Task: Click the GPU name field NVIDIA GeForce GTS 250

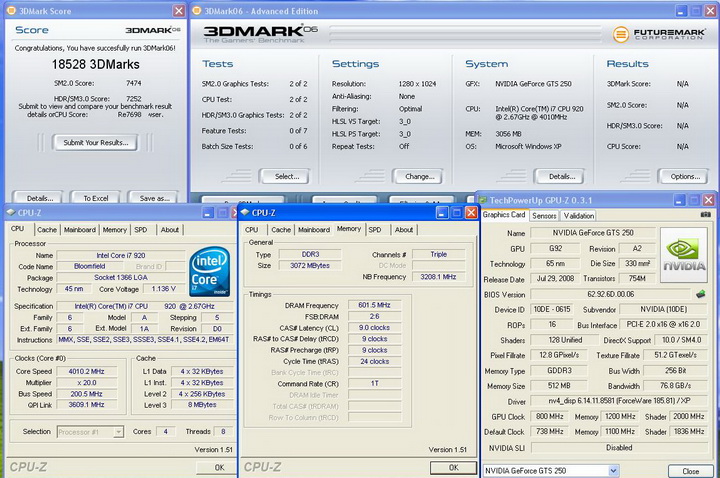Action: [x=593, y=233]
